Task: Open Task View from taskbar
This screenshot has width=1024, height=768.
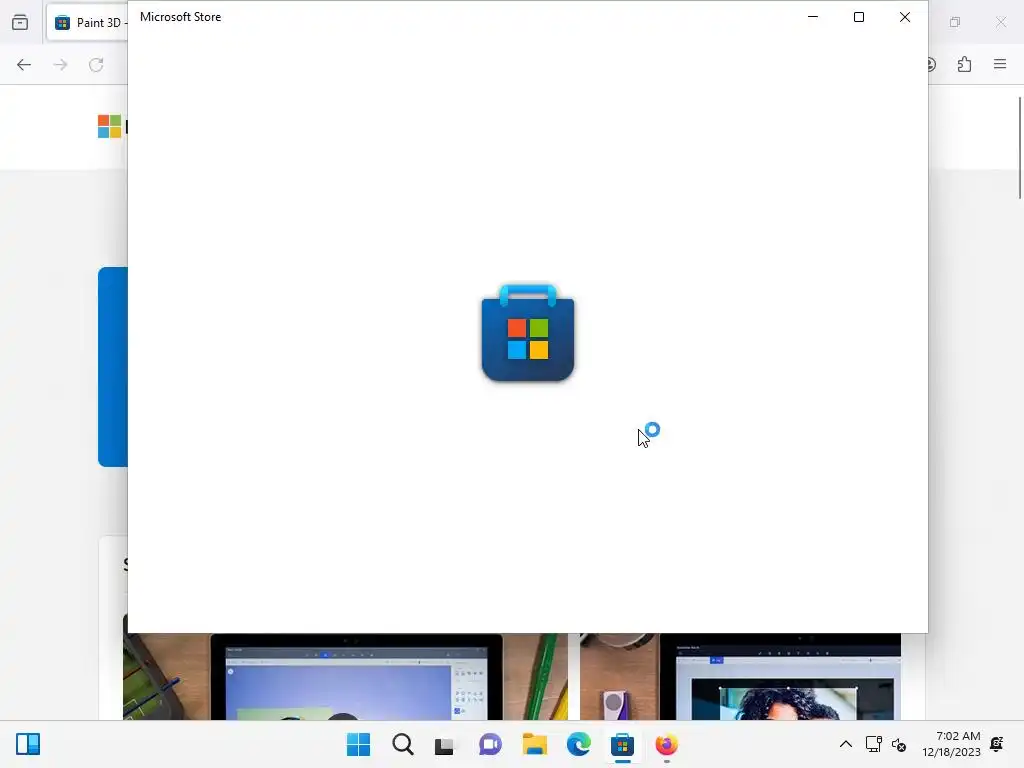Action: [445, 744]
